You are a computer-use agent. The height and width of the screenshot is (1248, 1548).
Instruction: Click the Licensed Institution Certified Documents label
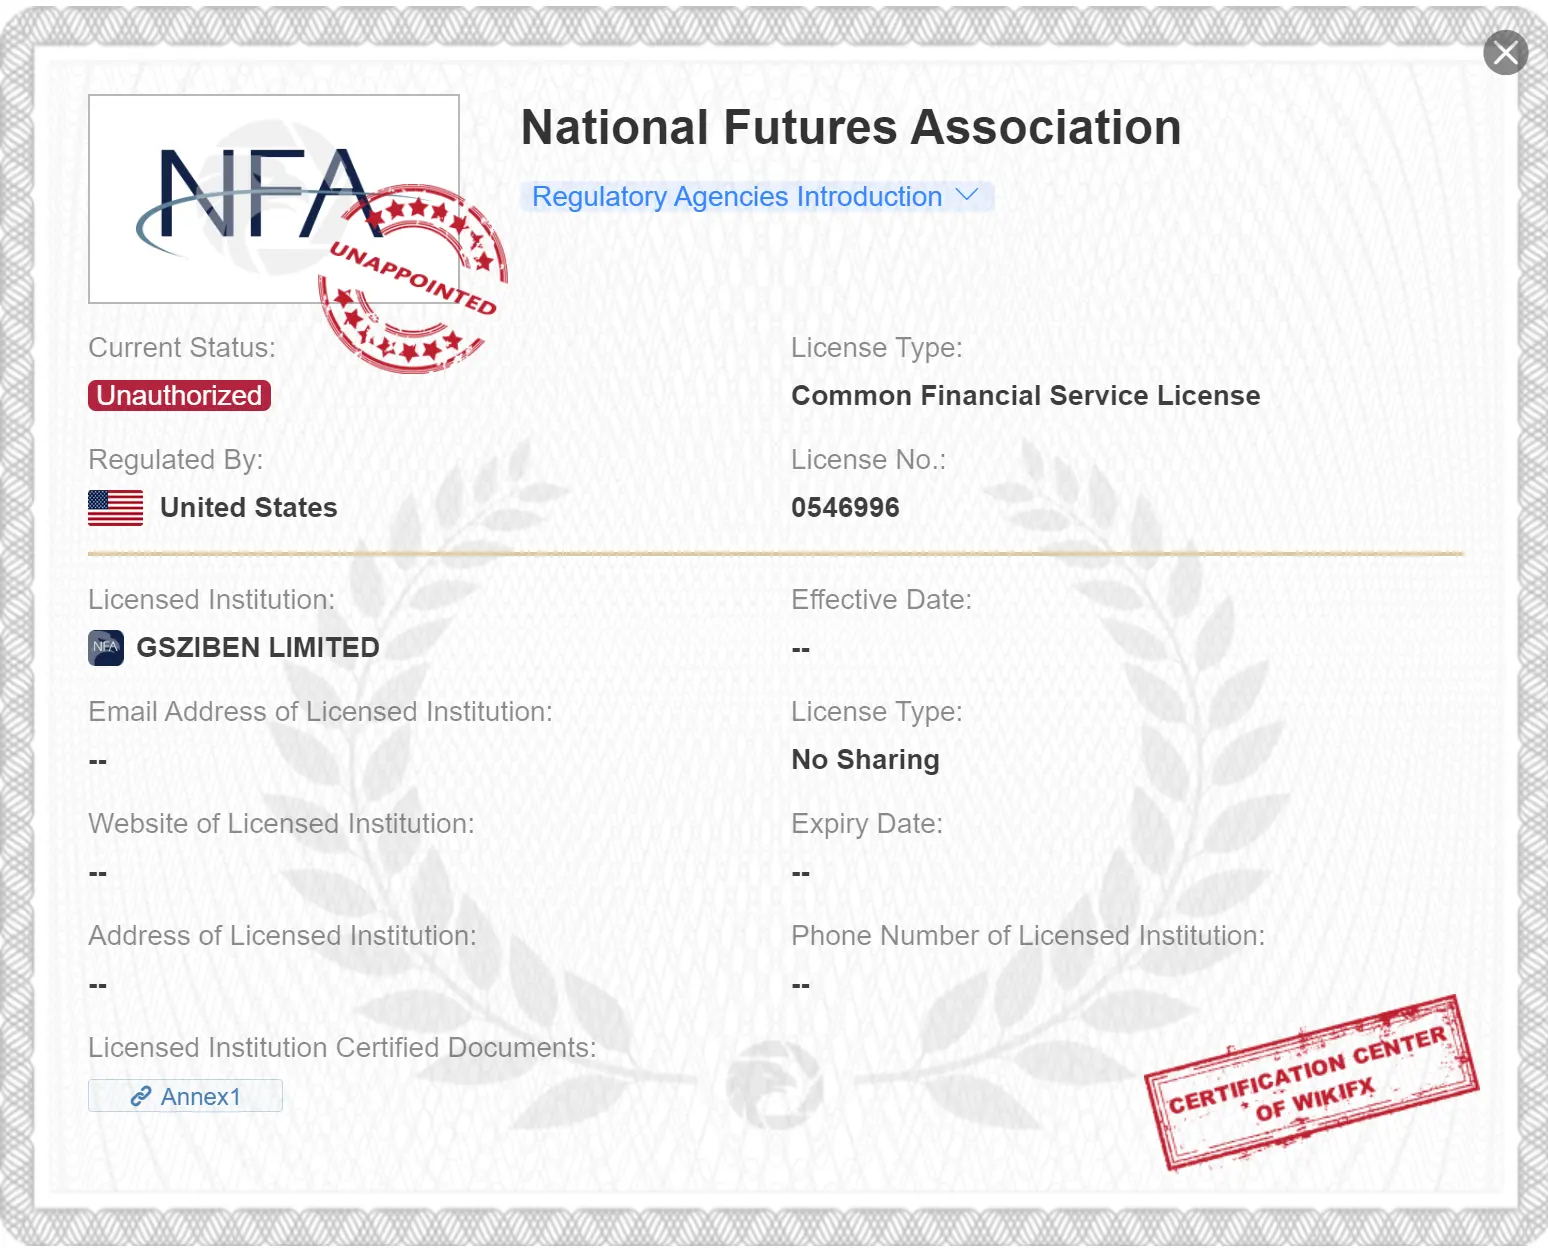click(x=342, y=1048)
